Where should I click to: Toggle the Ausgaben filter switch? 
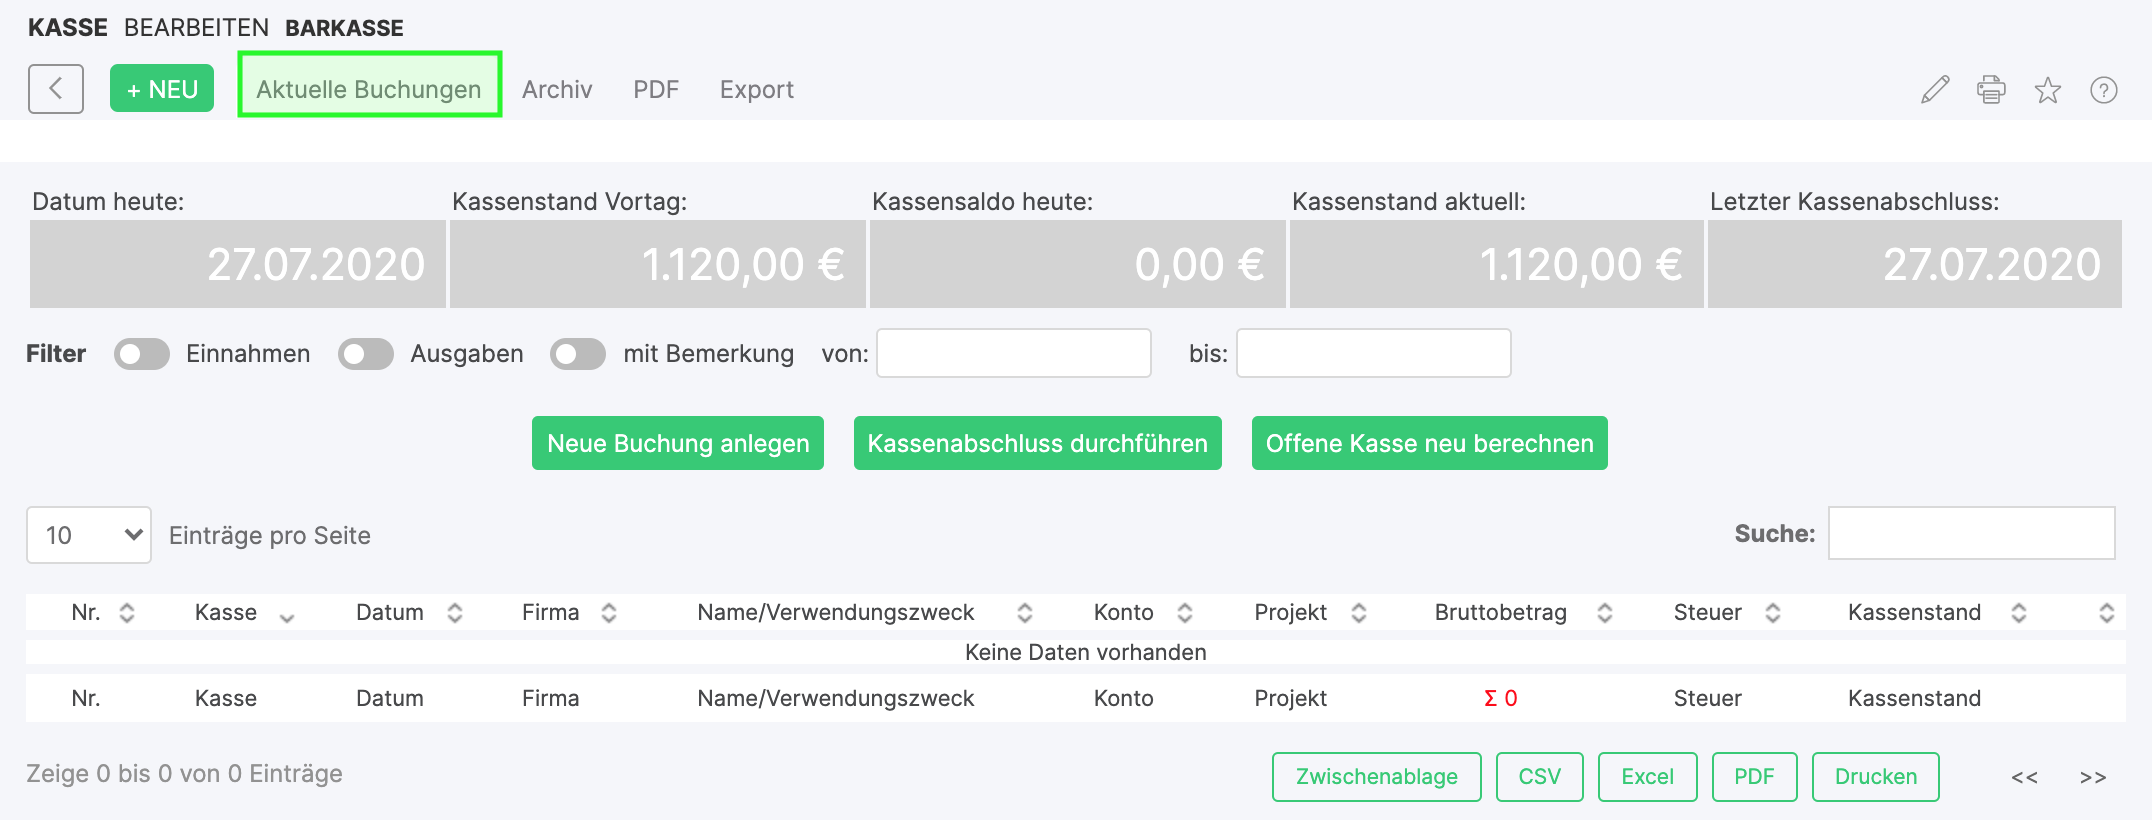coord(366,354)
